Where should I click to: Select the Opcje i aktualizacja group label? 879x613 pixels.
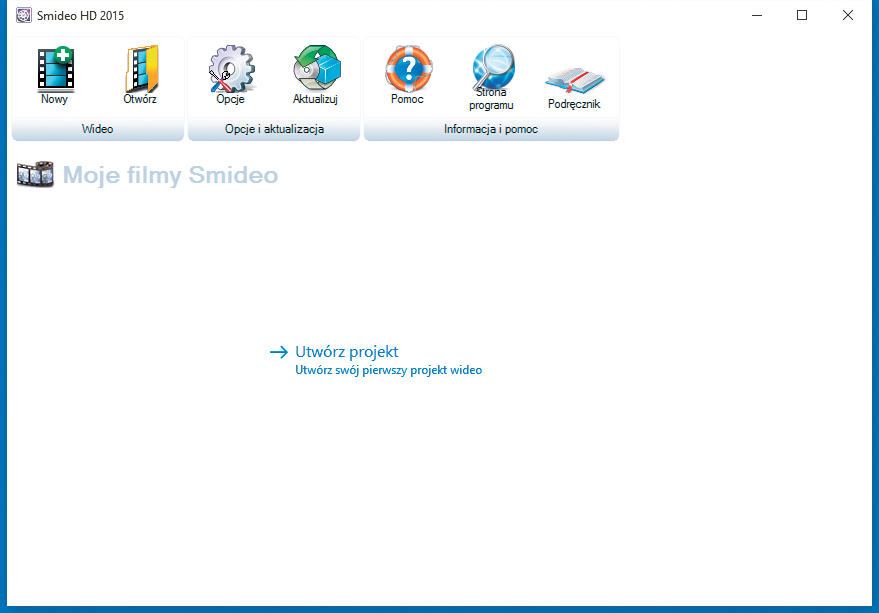[274, 130]
